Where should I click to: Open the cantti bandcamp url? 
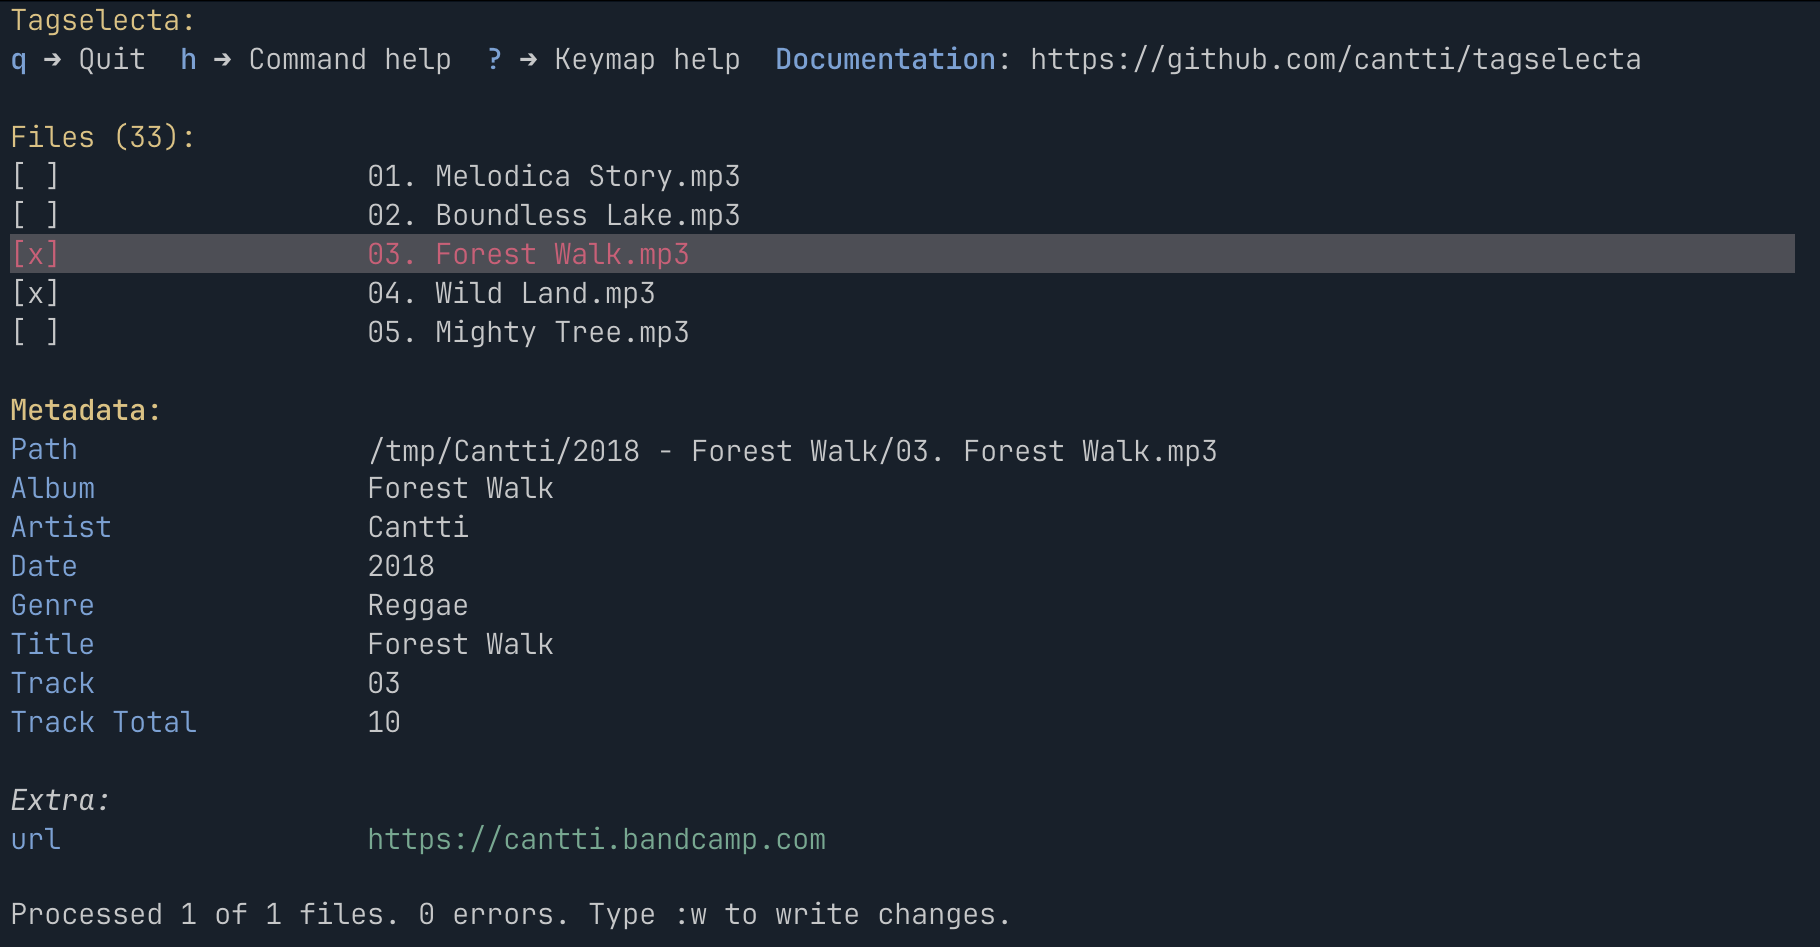point(596,839)
